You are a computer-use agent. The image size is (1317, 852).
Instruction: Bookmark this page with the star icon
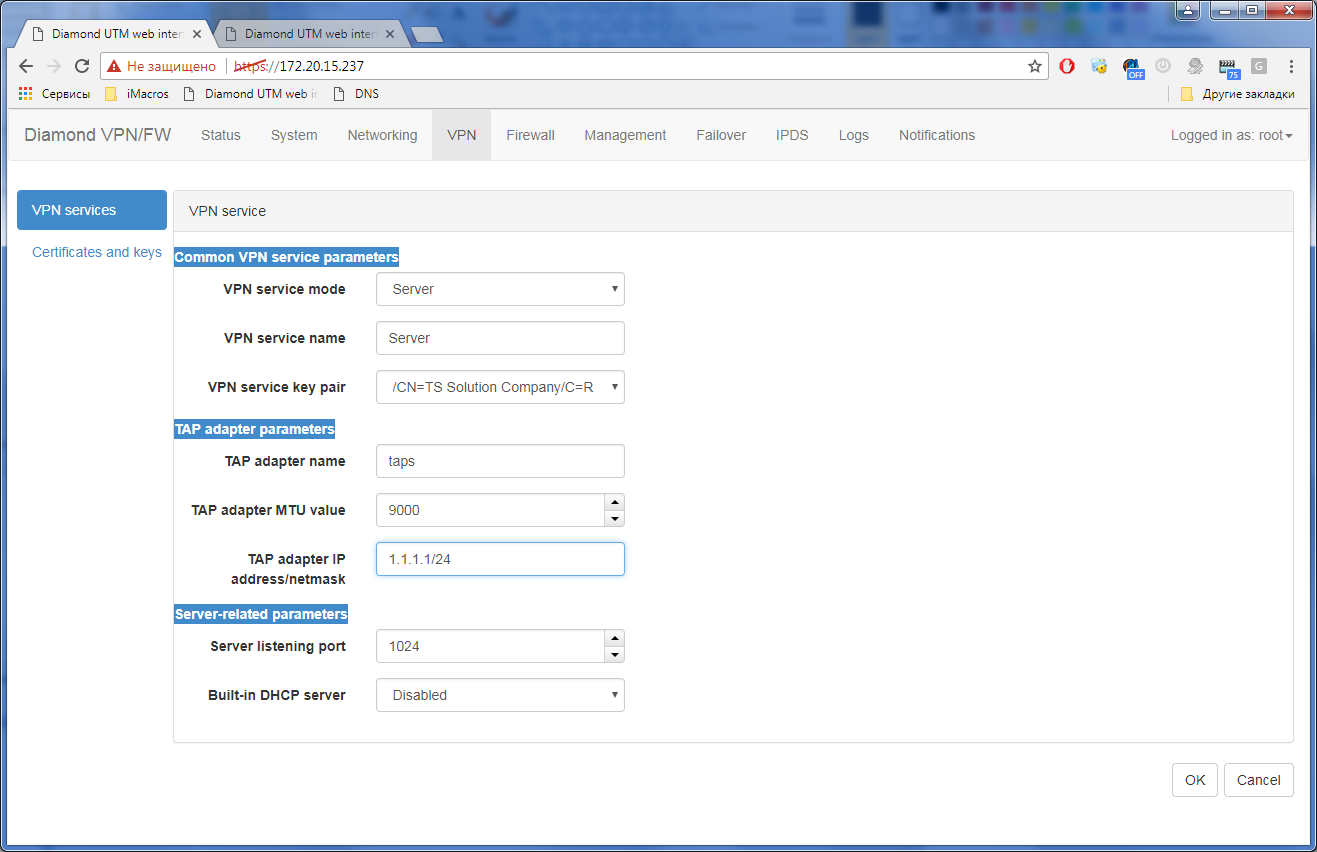(x=1035, y=66)
